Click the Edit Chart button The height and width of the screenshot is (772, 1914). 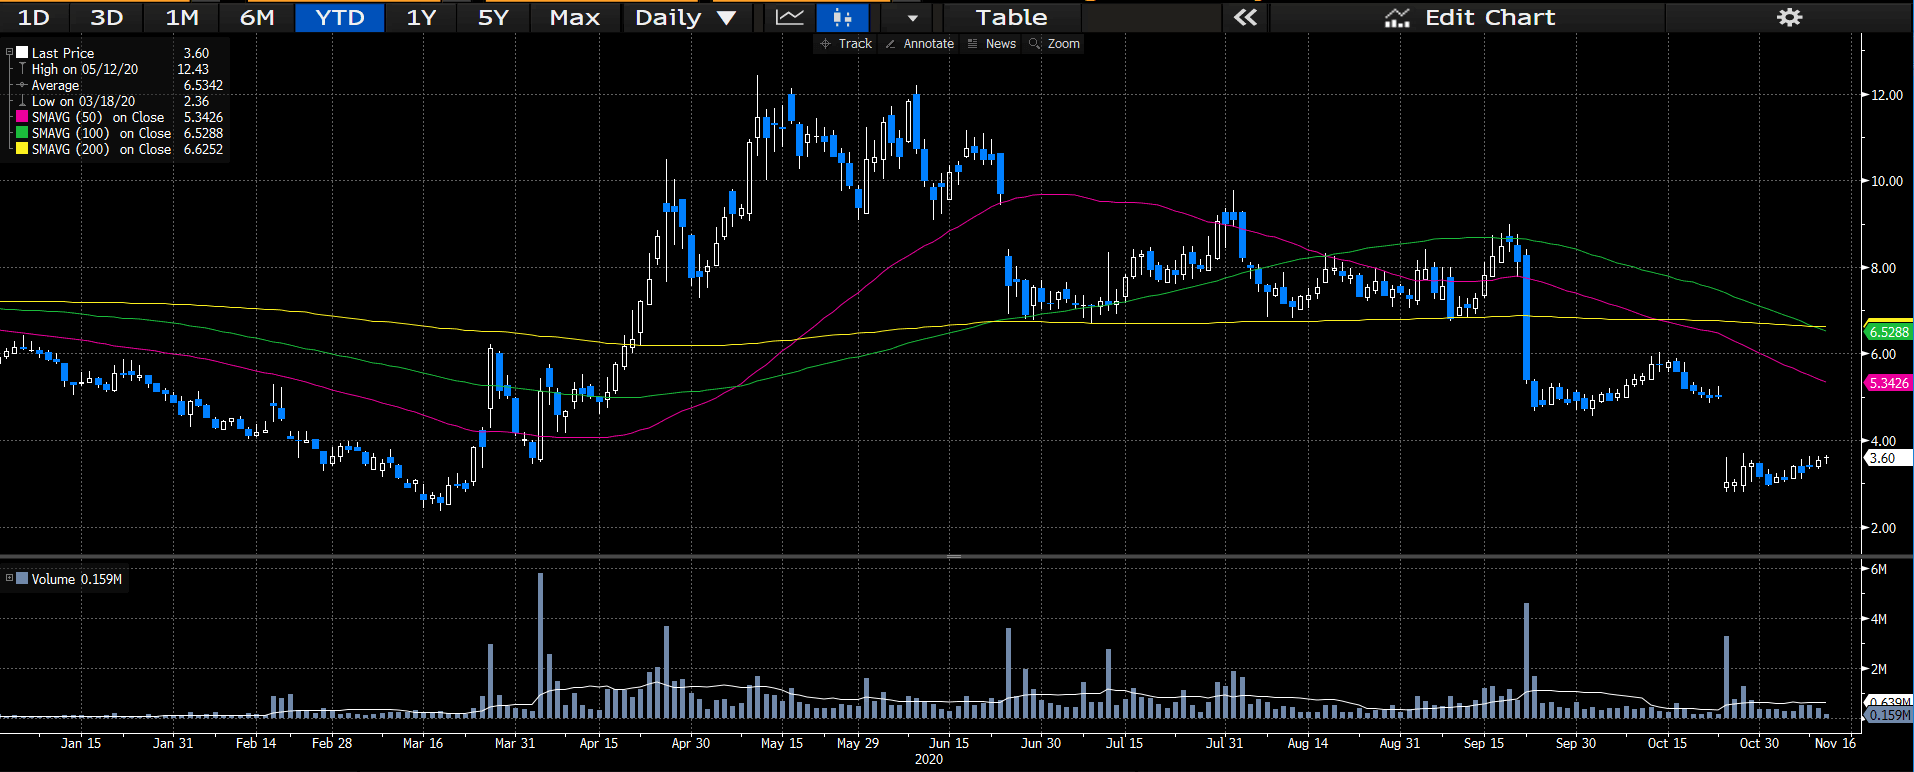click(1469, 17)
